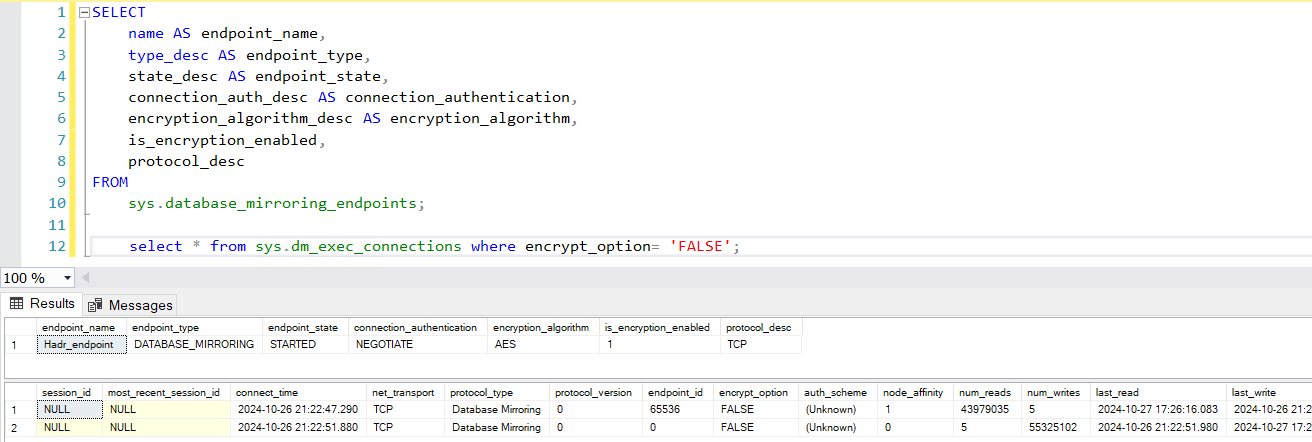Click line number 10 in the editor gutter
Image resolution: width=1312 pixels, height=442 pixels.
coord(58,203)
